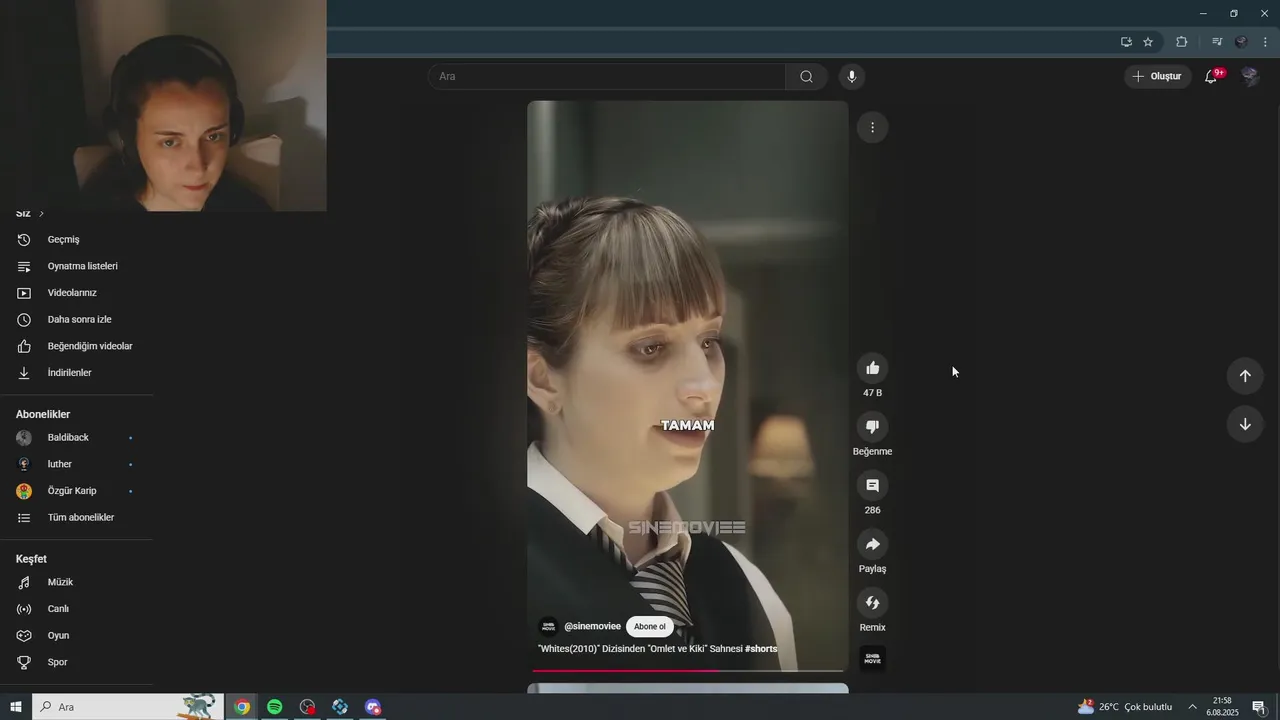This screenshot has height=720, width=1280.
Task: Seek on the Short's progress bar
Action: (x=688, y=670)
